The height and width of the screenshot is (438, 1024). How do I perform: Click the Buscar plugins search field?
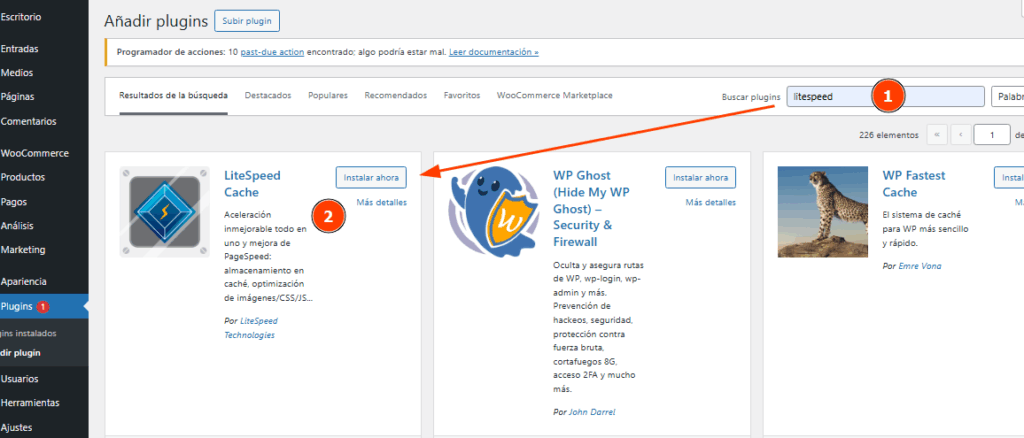885,97
